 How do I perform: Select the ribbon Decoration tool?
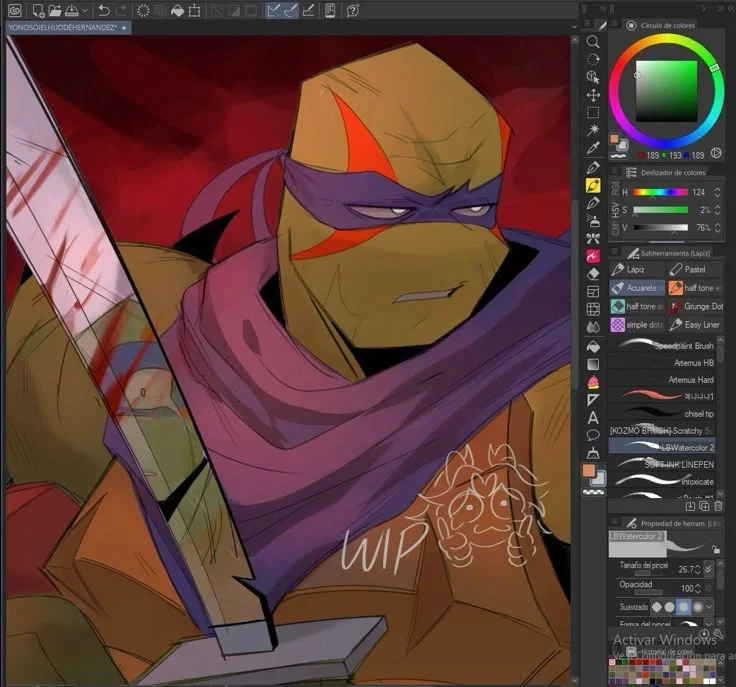click(x=593, y=238)
